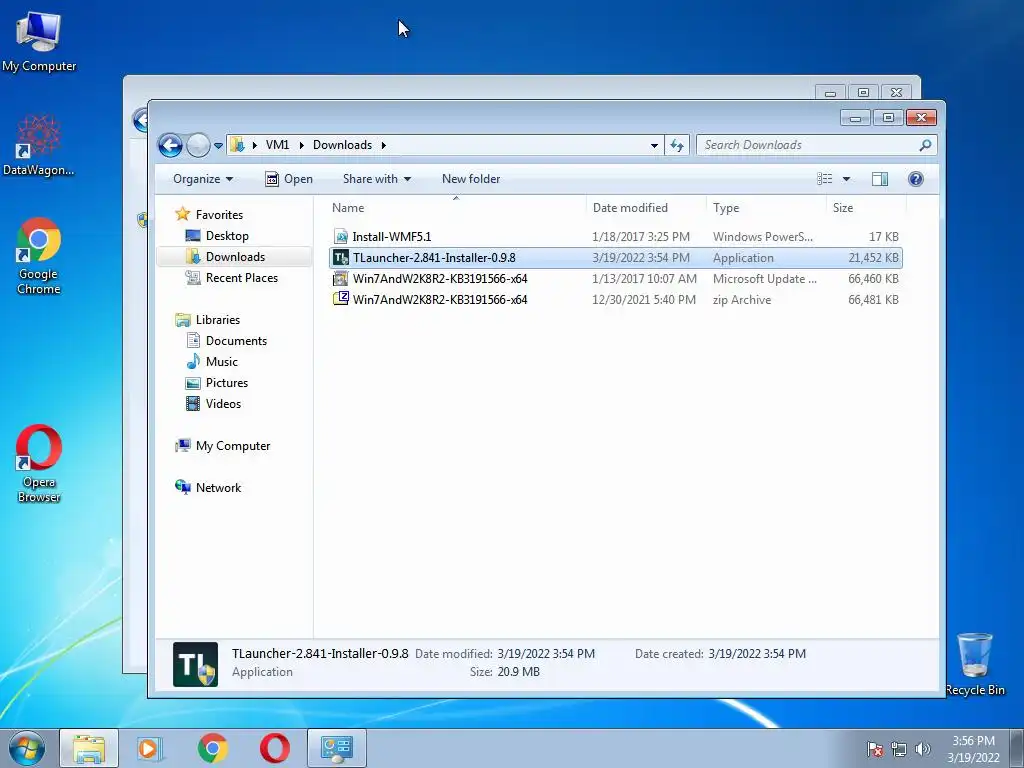
Task: Open the recent pages dropdown arrow
Action: tap(218, 146)
